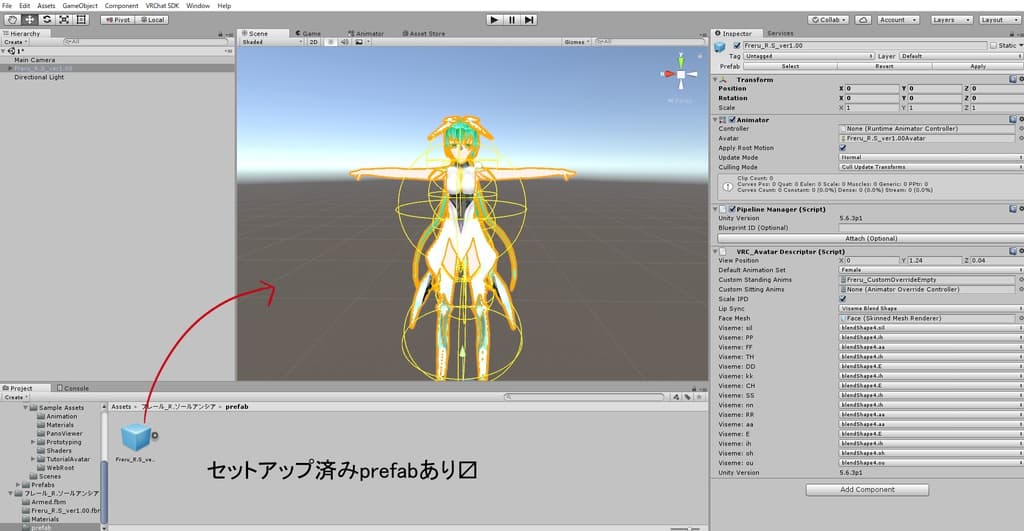Viewport: 1024px width, 531px height.
Task: Switch to the Asset Store tab
Action: click(423, 33)
